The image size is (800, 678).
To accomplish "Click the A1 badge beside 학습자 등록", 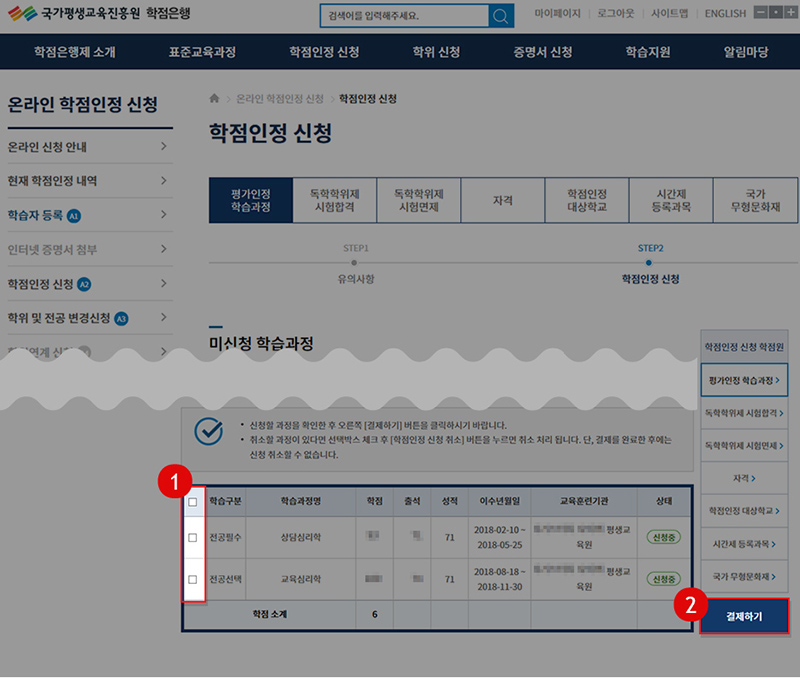I will click(74, 216).
